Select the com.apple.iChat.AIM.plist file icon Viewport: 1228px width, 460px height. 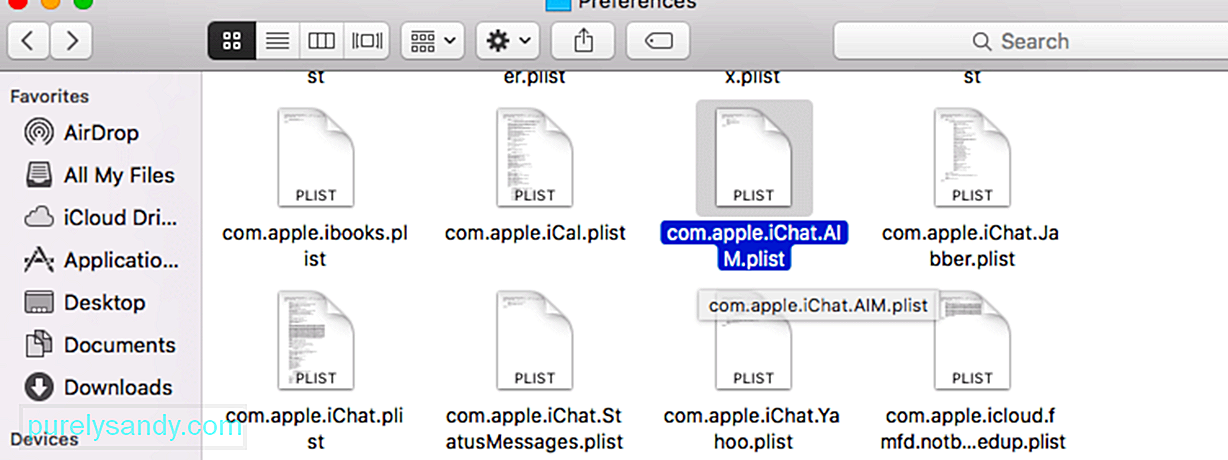(754, 158)
